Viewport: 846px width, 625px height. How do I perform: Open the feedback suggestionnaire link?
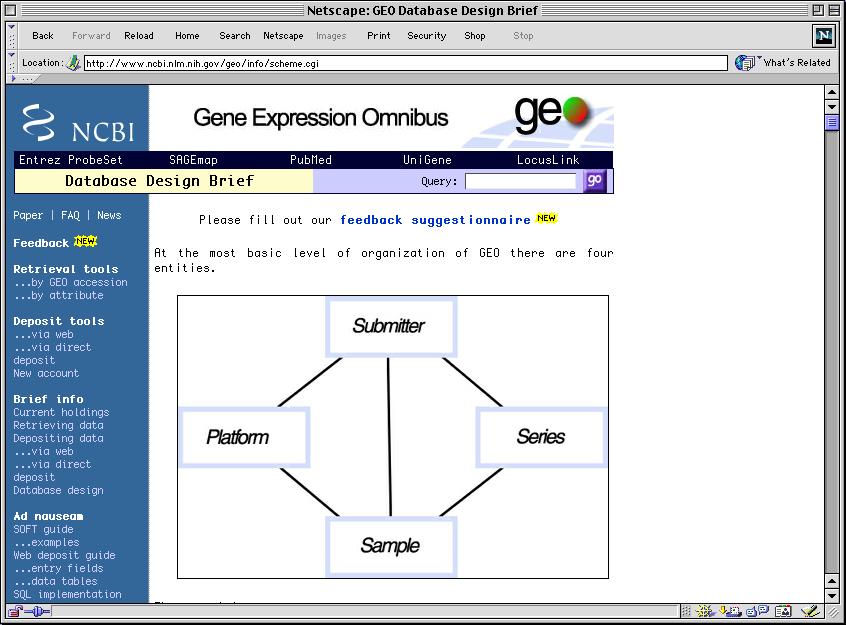(x=435, y=220)
